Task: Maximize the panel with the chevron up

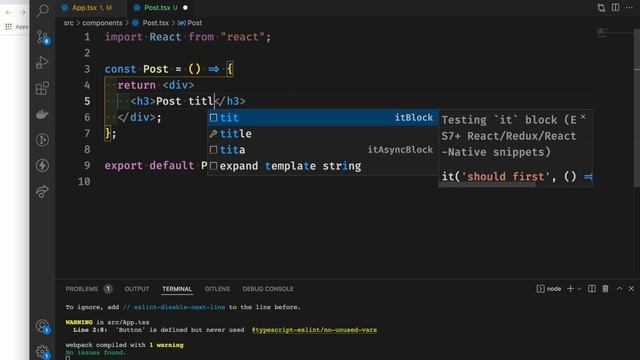Action: click(619, 289)
